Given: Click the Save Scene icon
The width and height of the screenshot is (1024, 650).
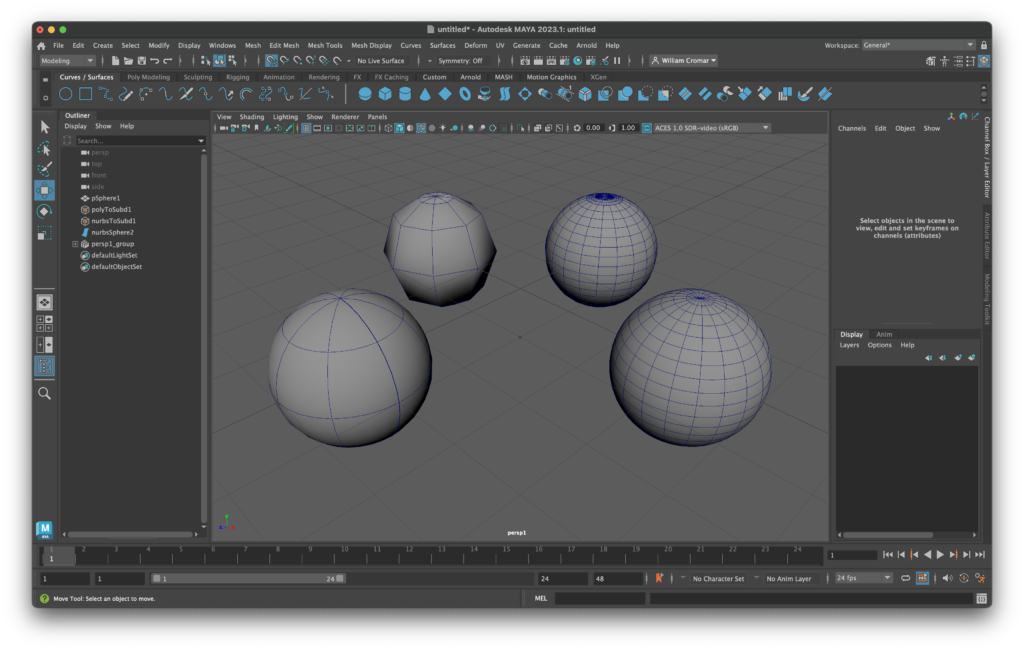Looking at the screenshot, I should tap(140, 61).
